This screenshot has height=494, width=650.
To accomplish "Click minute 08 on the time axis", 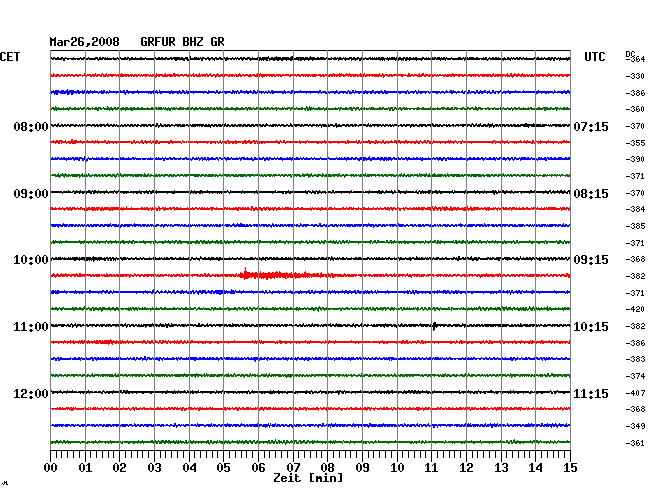I will (327, 468).
